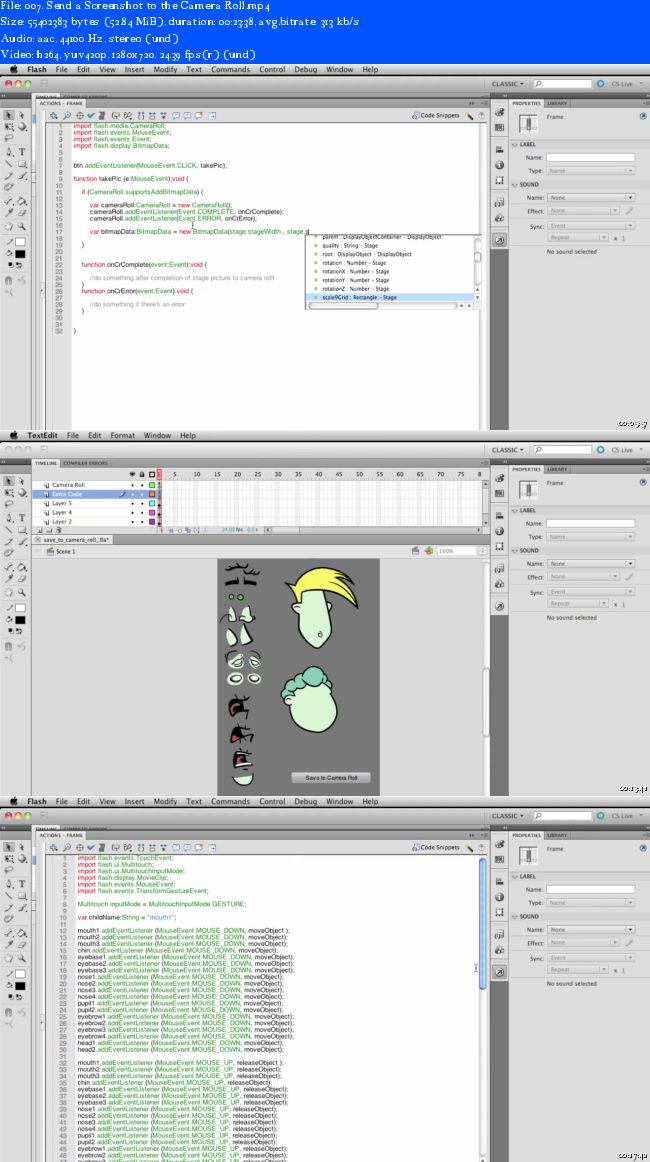The width and height of the screenshot is (650, 1162).
Task: Select the Paint Bucket tool in top frame
Action: tap(22, 201)
